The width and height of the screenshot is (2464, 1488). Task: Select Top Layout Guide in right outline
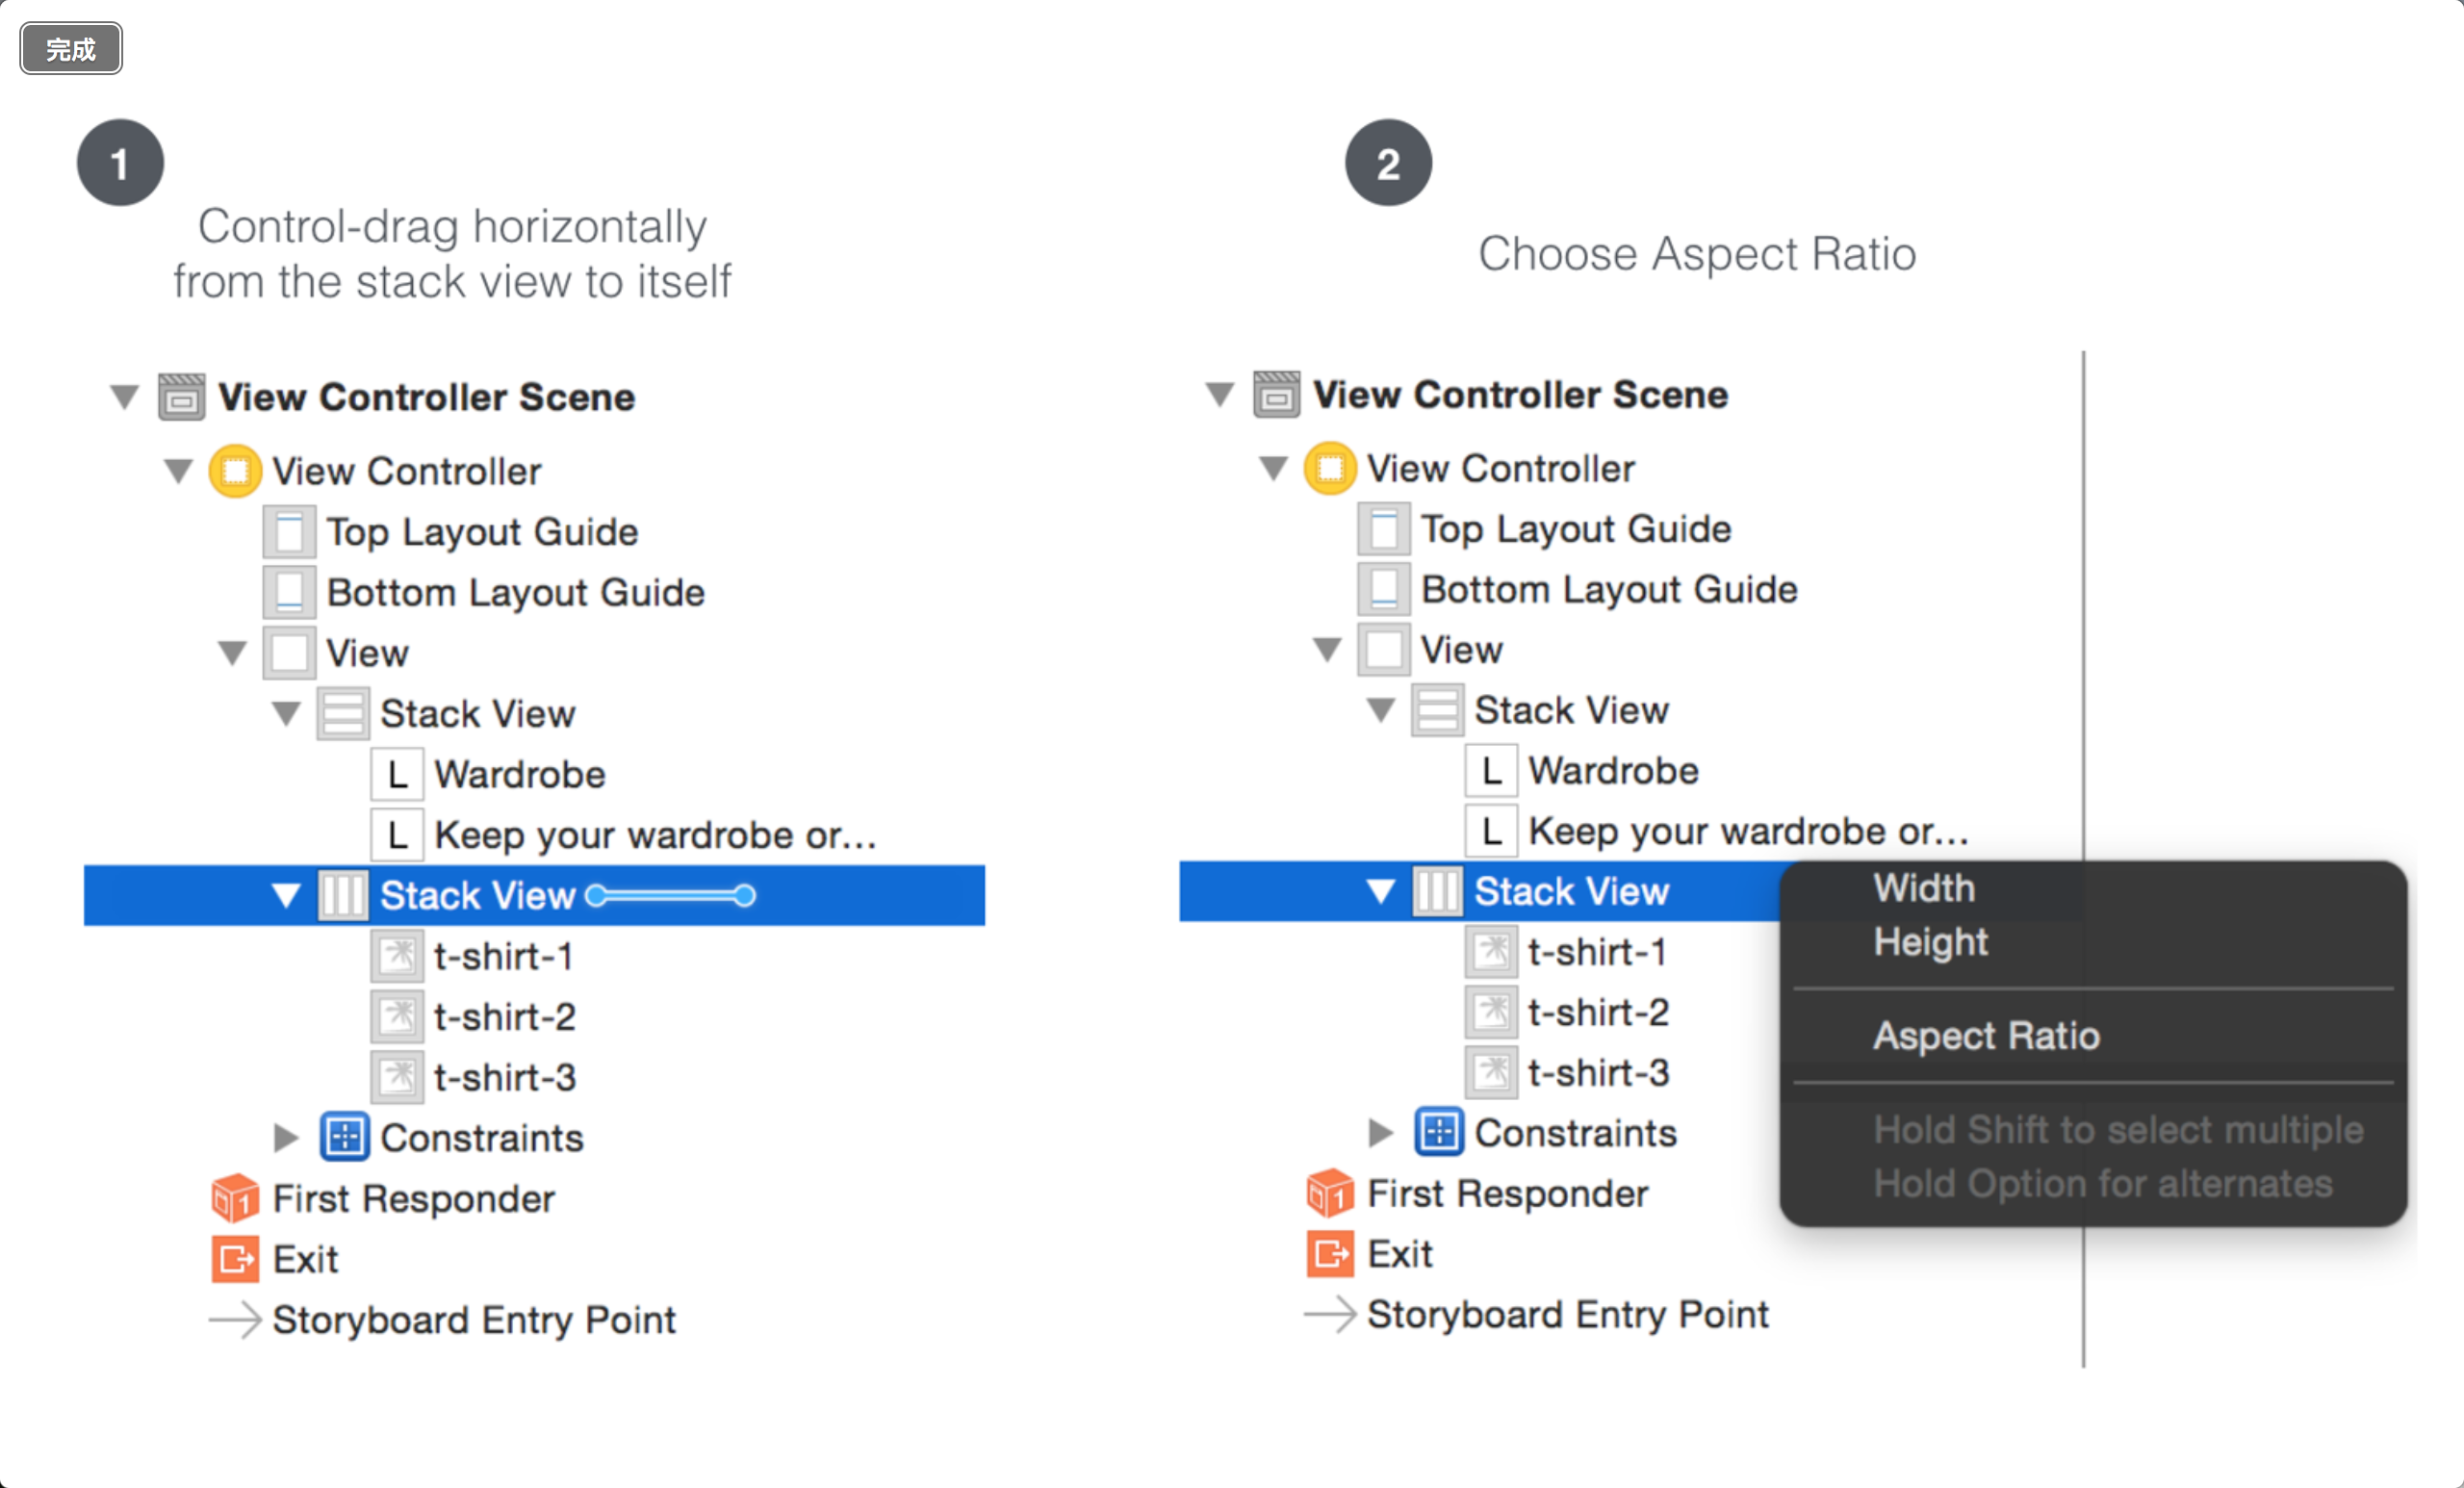point(1576,529)
